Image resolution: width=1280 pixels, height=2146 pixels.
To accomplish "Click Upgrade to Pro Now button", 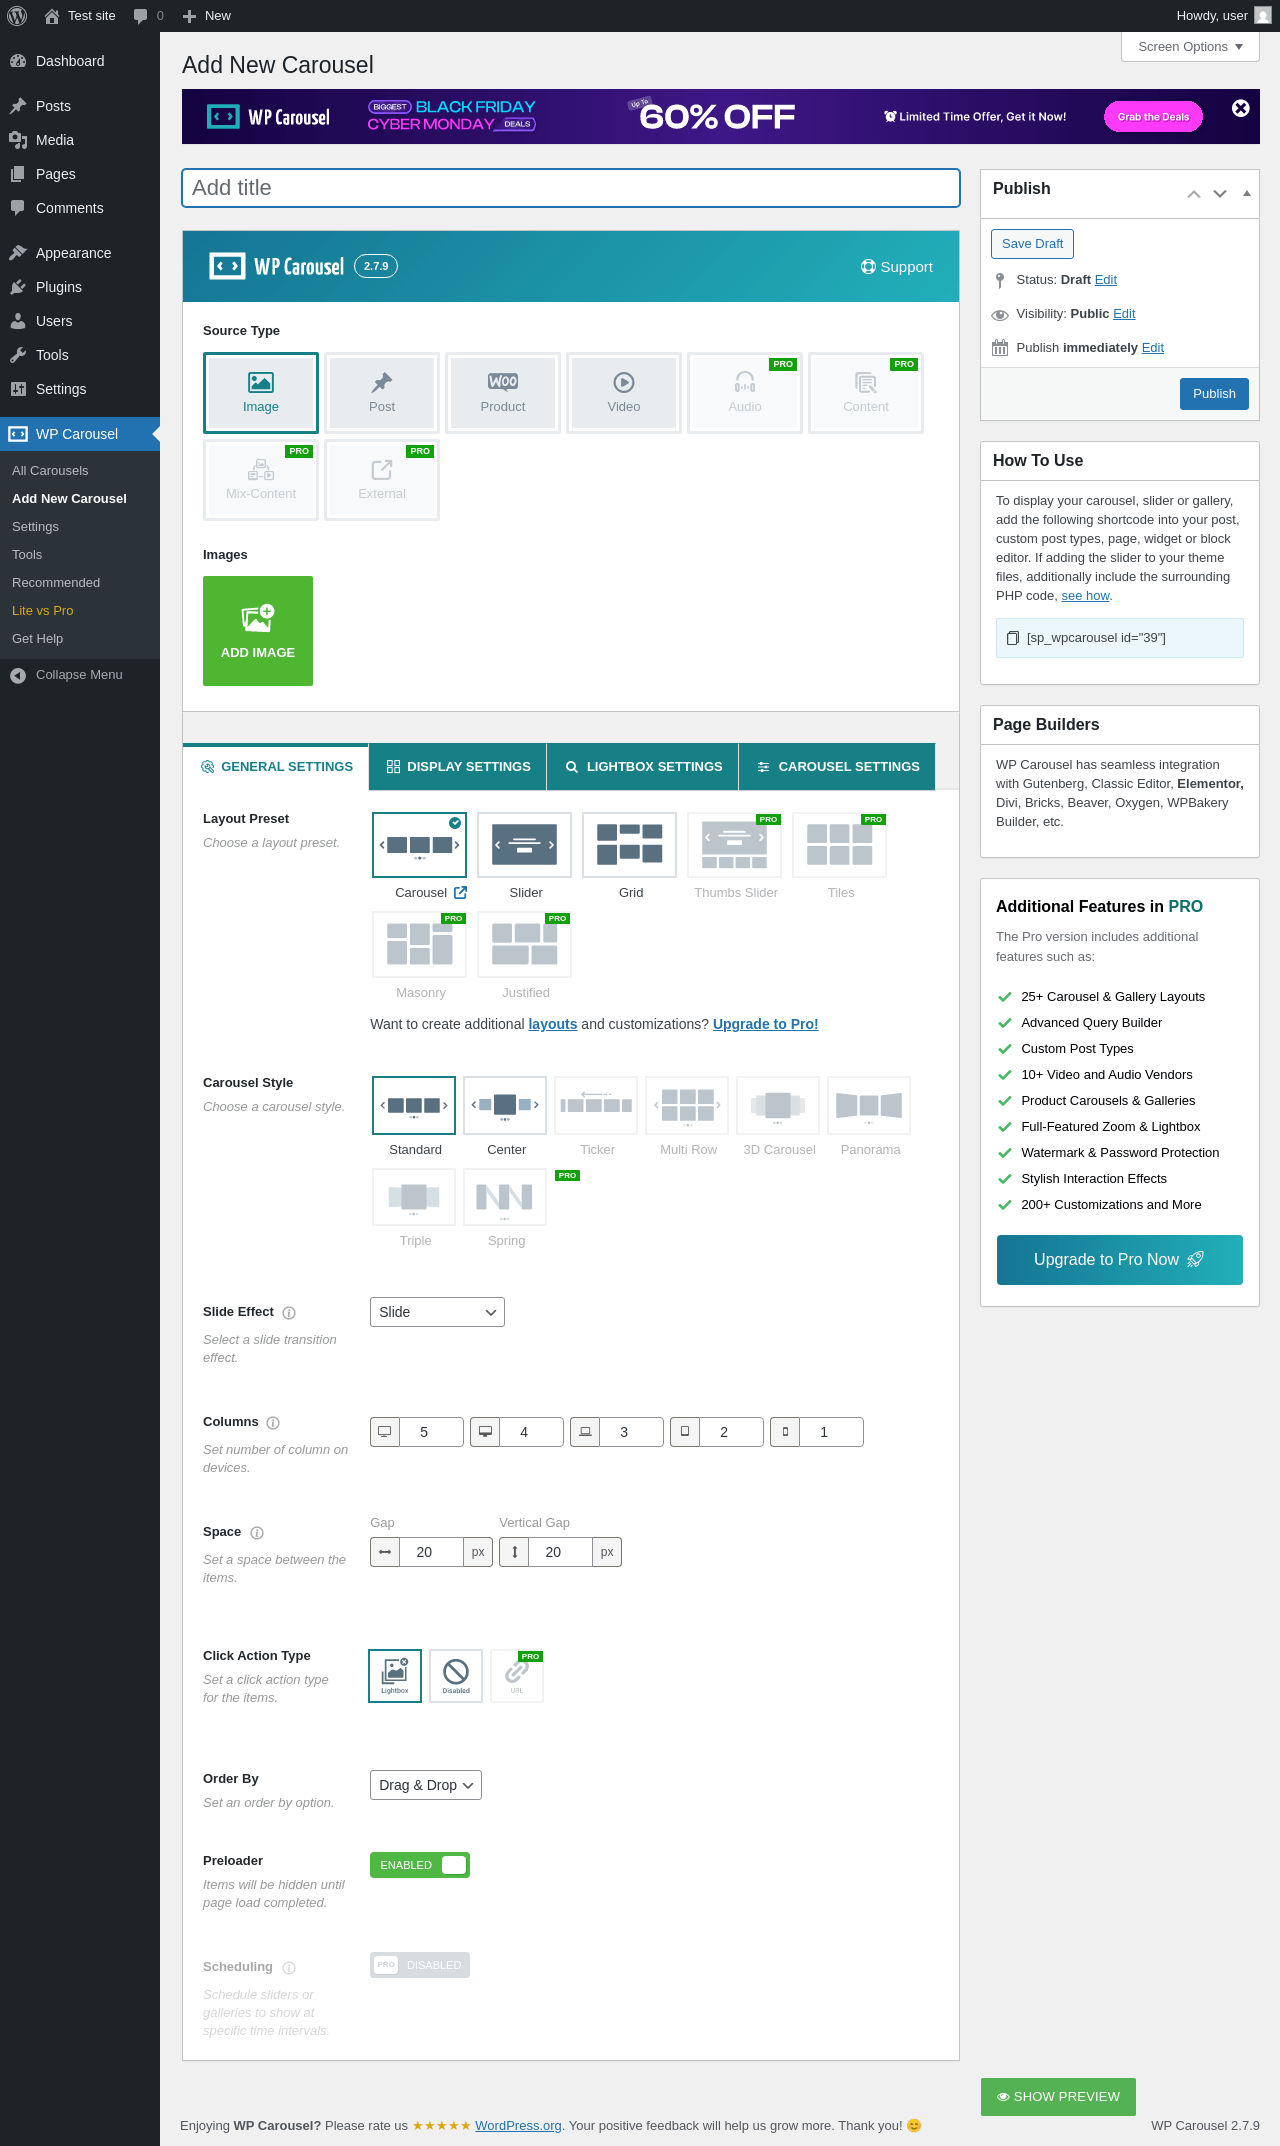I will pos(1120,1260).
